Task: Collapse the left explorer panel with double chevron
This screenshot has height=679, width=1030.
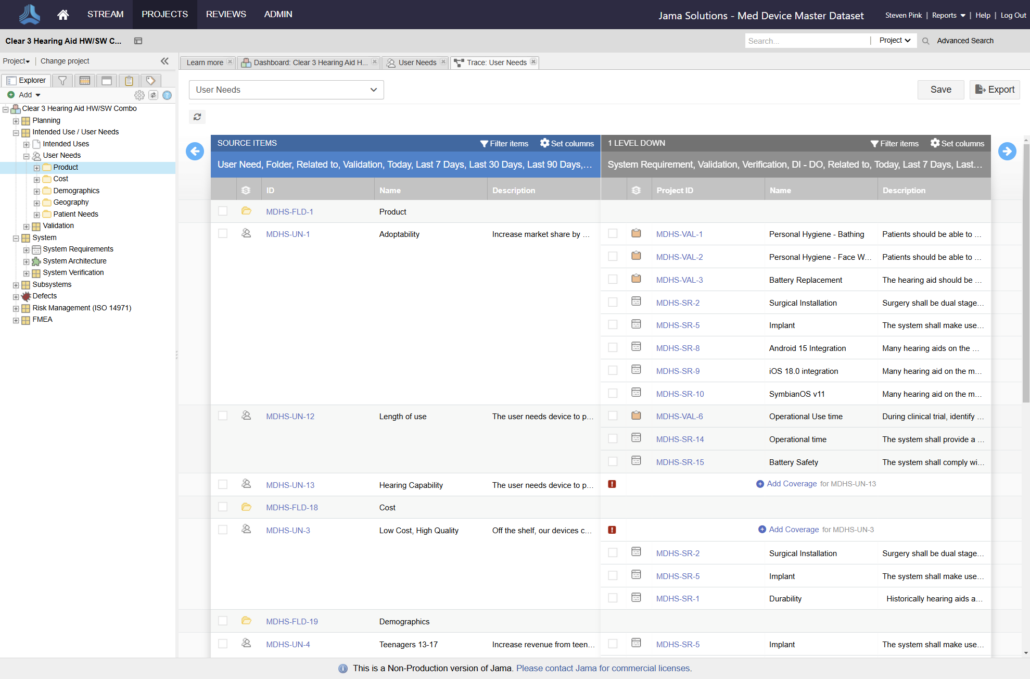Action: 165,61
